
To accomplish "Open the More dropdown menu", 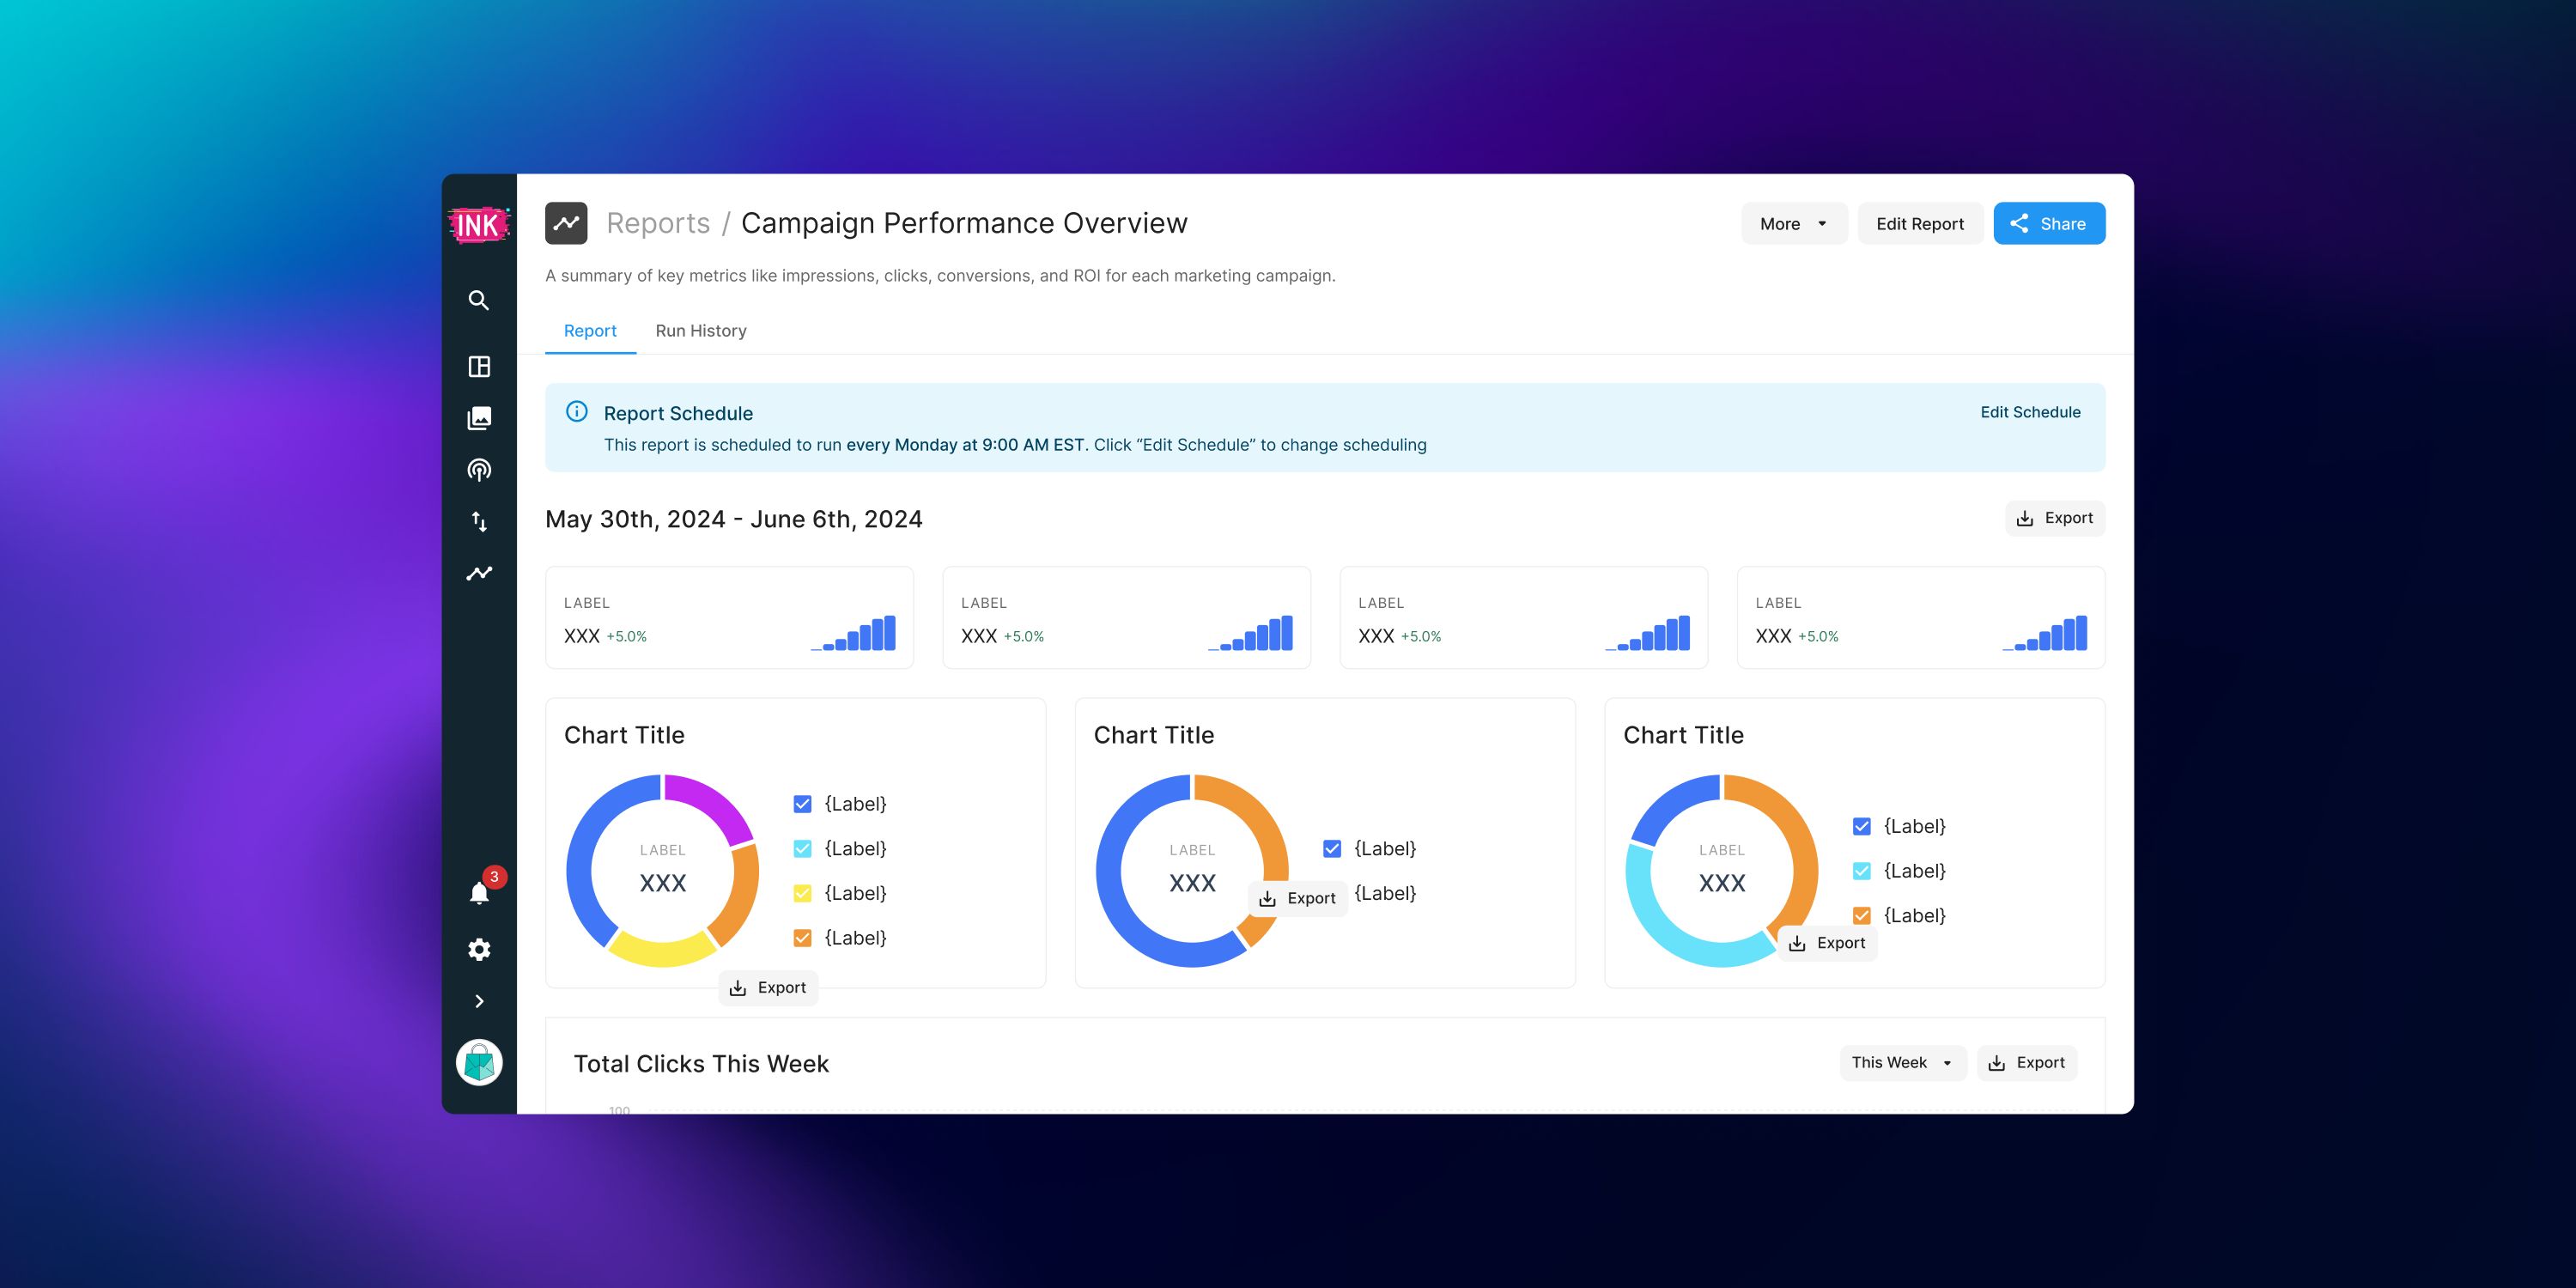I will [1793, 224].
